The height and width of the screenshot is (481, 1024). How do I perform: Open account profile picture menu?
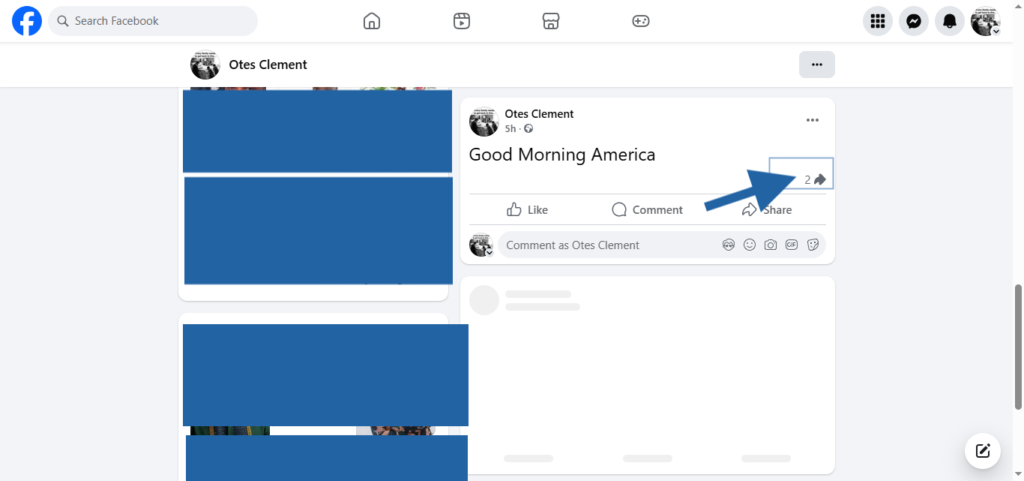(985, 21)
